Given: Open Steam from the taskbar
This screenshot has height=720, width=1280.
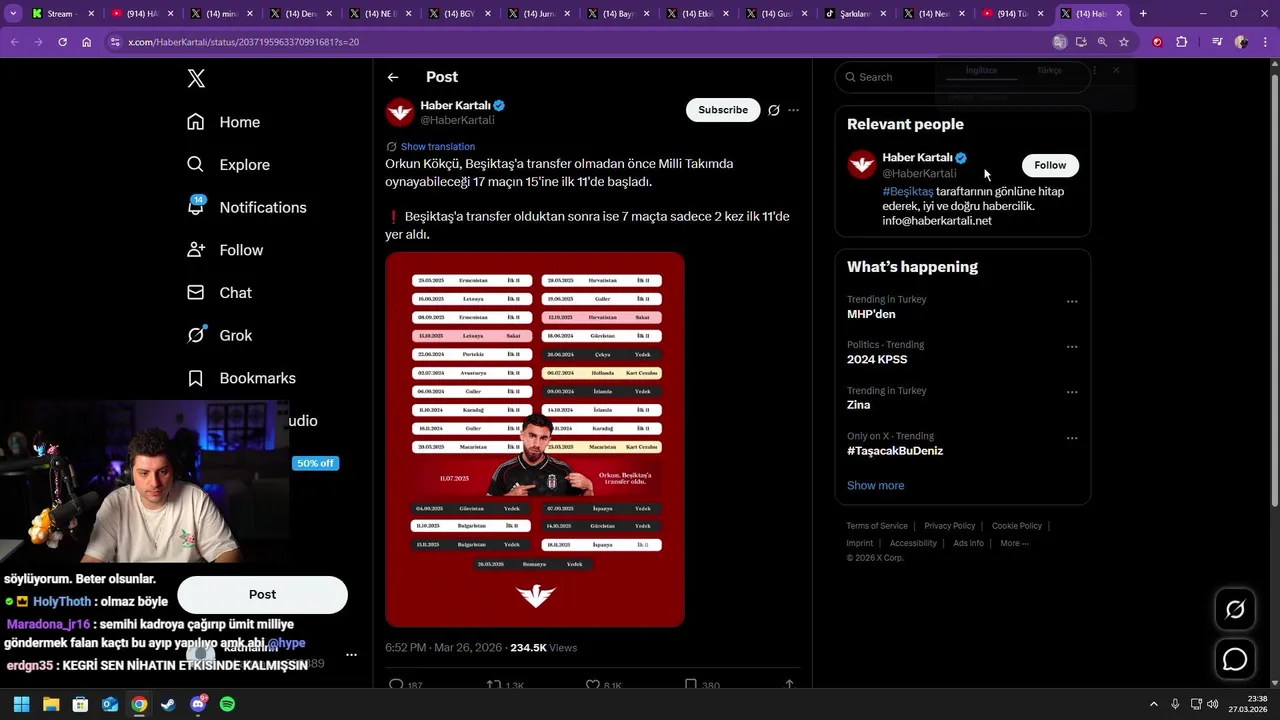Looking at the screenshot, I should [168, 704].
